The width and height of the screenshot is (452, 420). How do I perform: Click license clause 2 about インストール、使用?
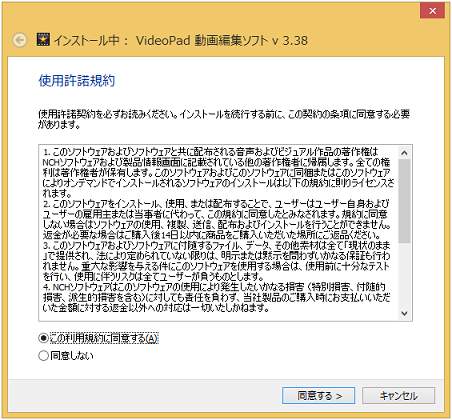point(217,219)
